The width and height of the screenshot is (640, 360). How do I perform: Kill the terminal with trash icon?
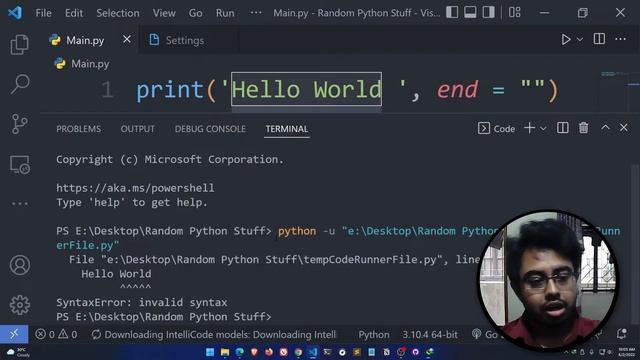[584, 128]
